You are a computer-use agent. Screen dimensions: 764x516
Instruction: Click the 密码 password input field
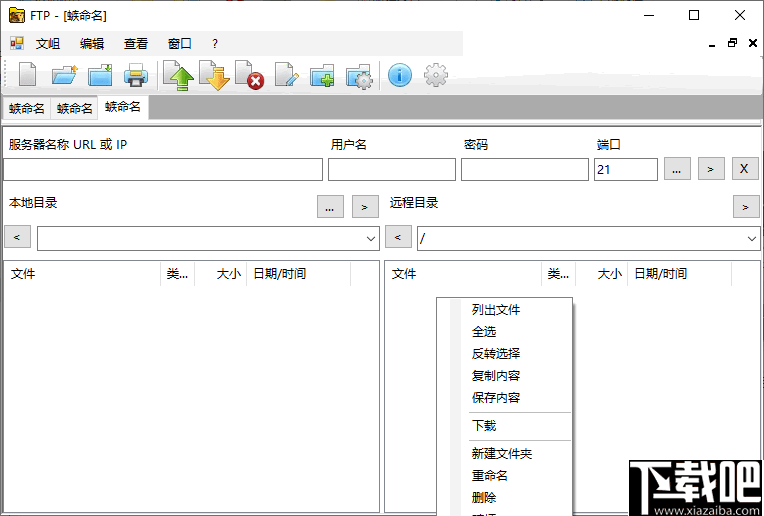[525, 170]
